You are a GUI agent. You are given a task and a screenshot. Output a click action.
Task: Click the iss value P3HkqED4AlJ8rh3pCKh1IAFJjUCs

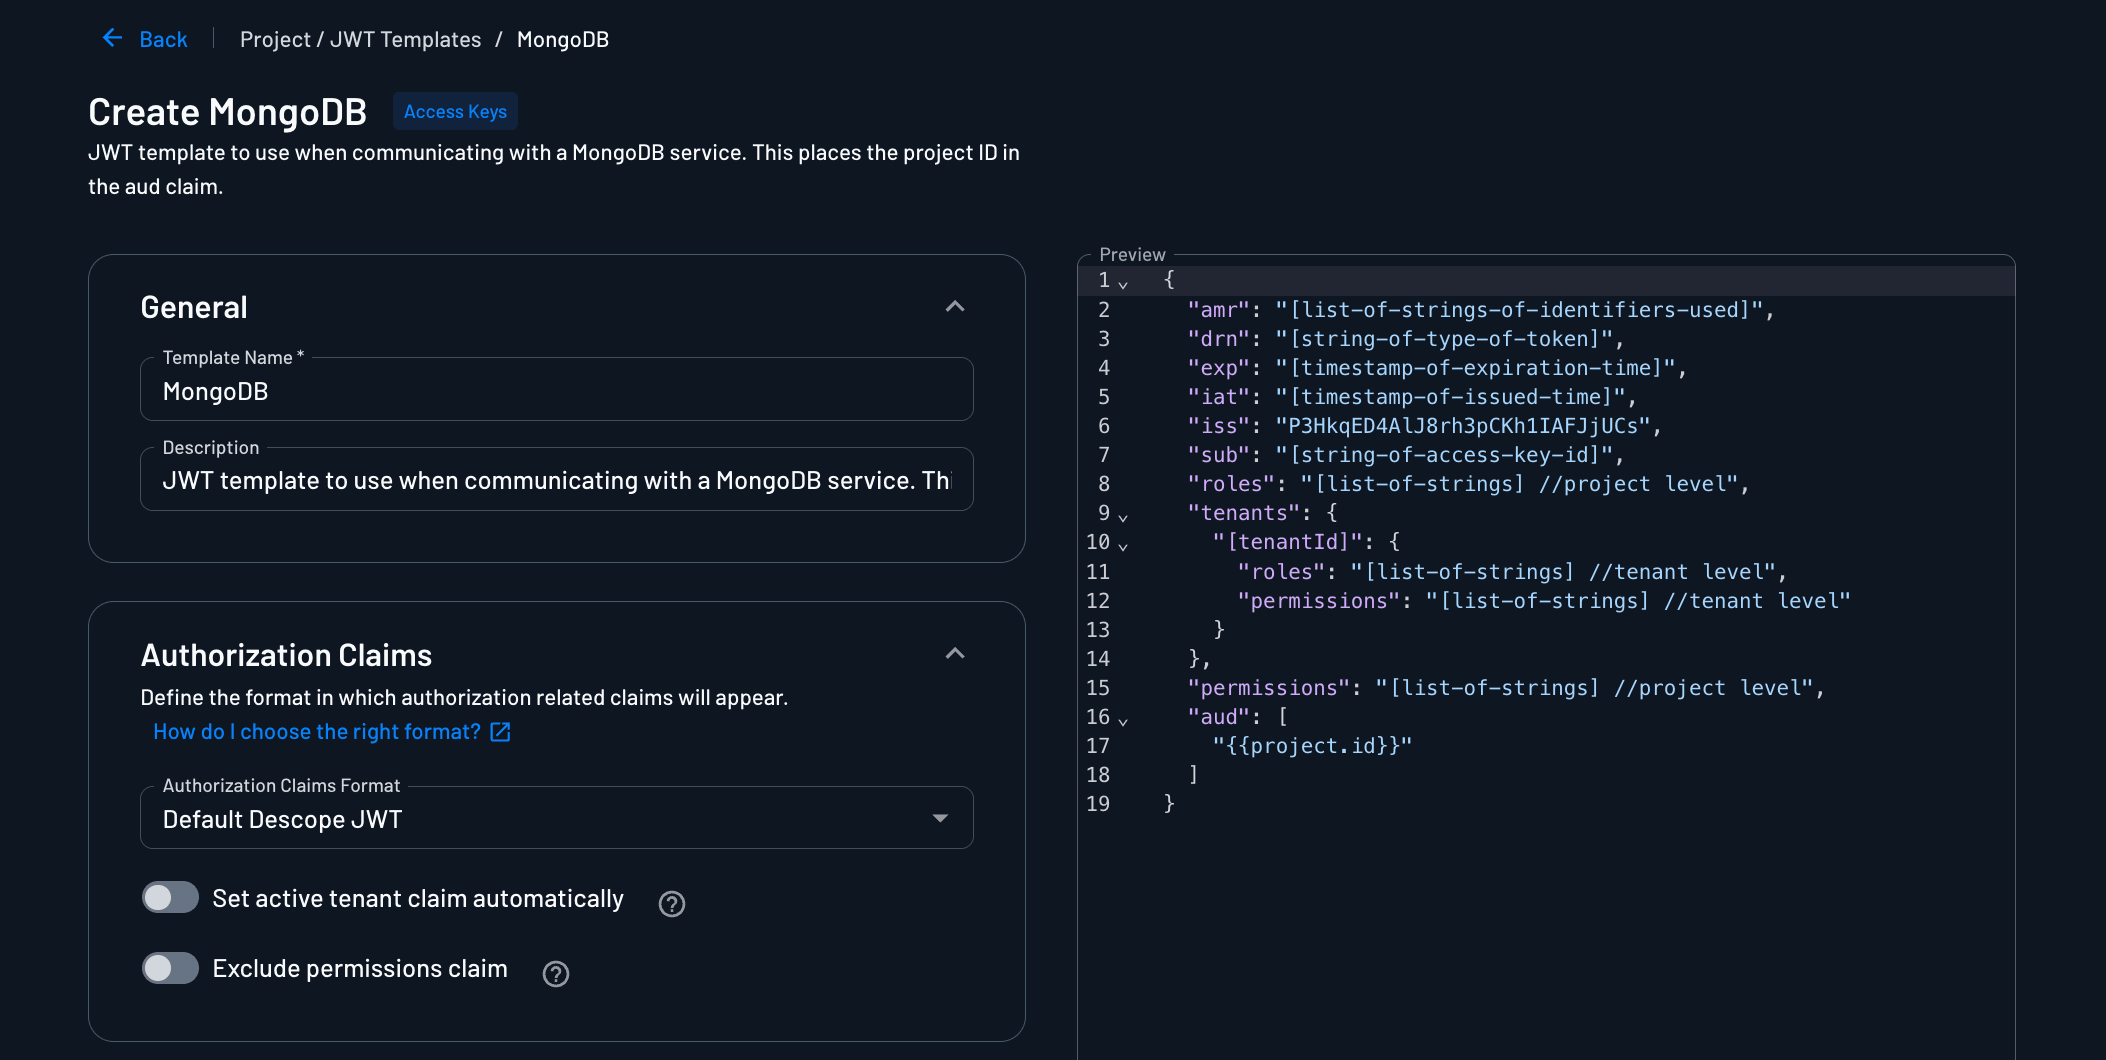coord(1463,426)
